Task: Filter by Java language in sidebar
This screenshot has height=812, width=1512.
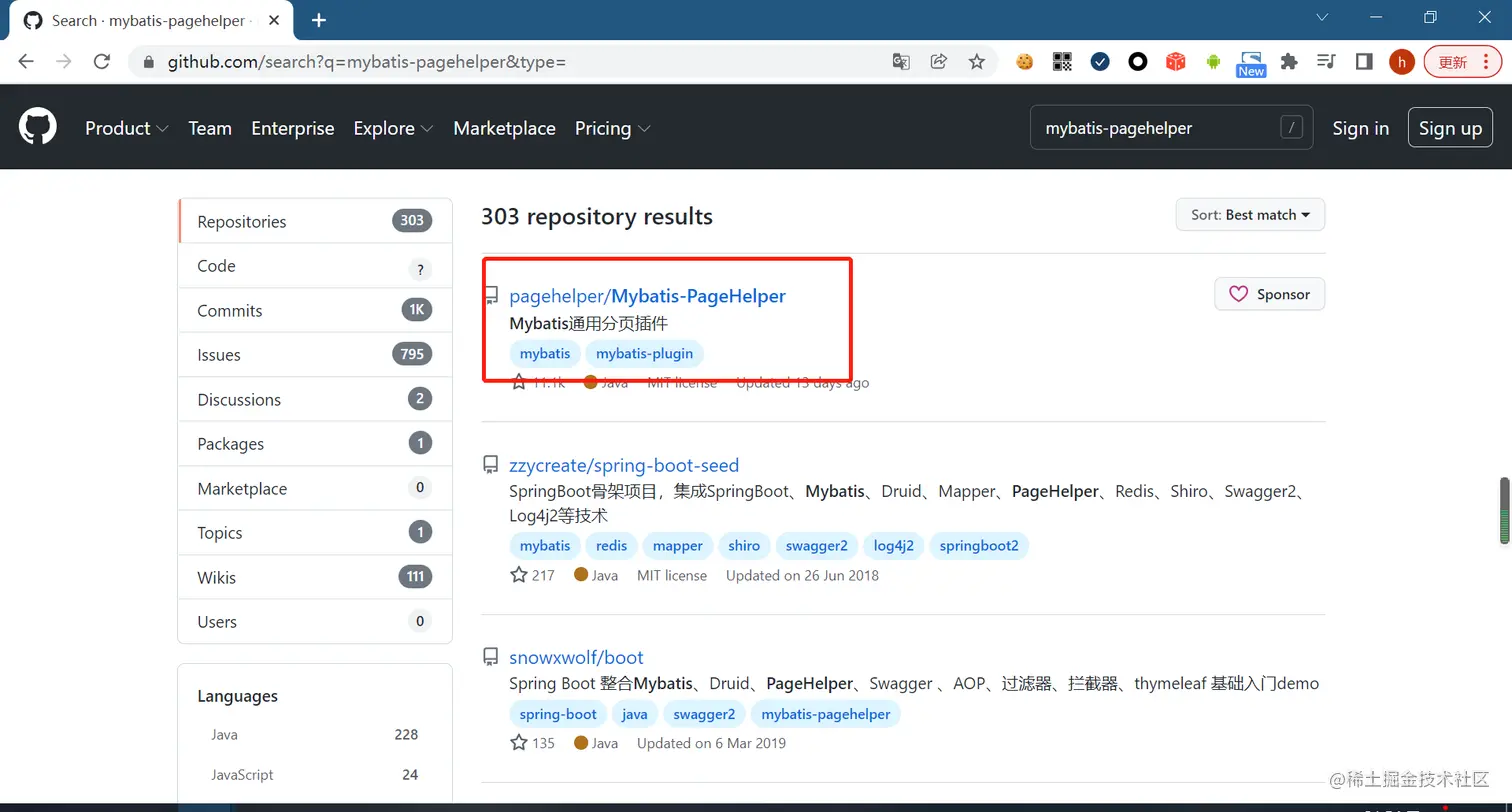Action: point(314,734)
